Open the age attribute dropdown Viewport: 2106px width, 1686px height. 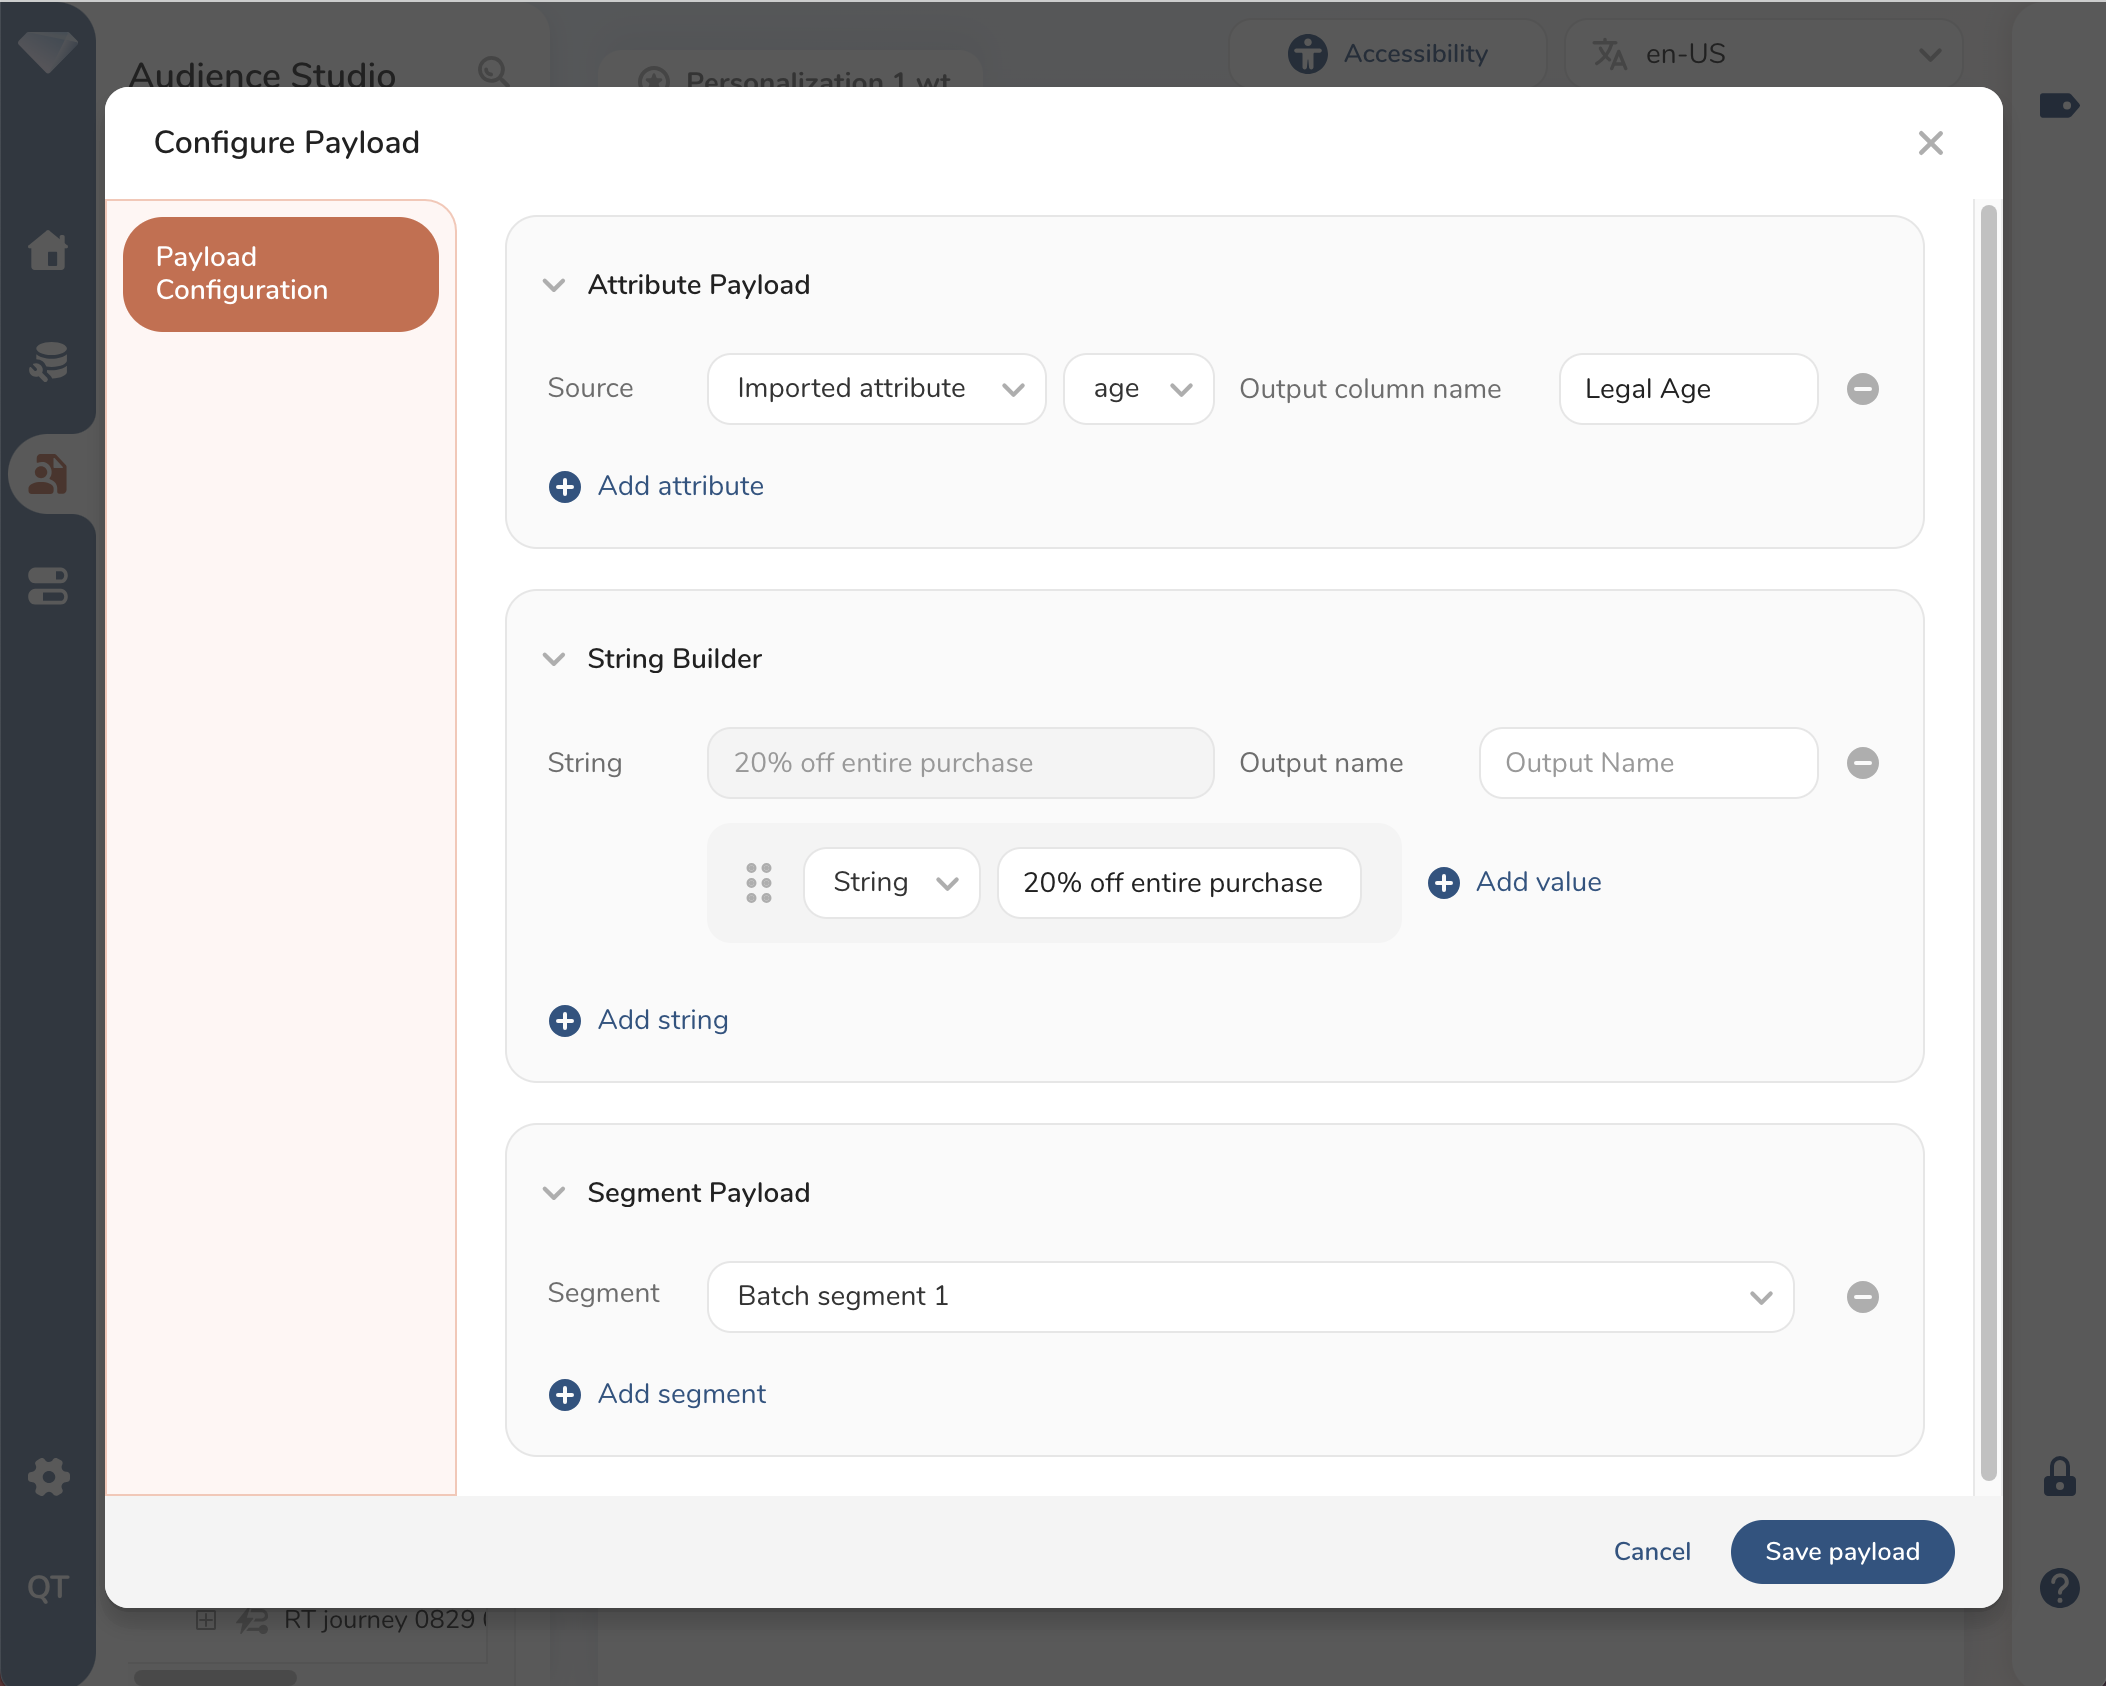[1138, 389]
